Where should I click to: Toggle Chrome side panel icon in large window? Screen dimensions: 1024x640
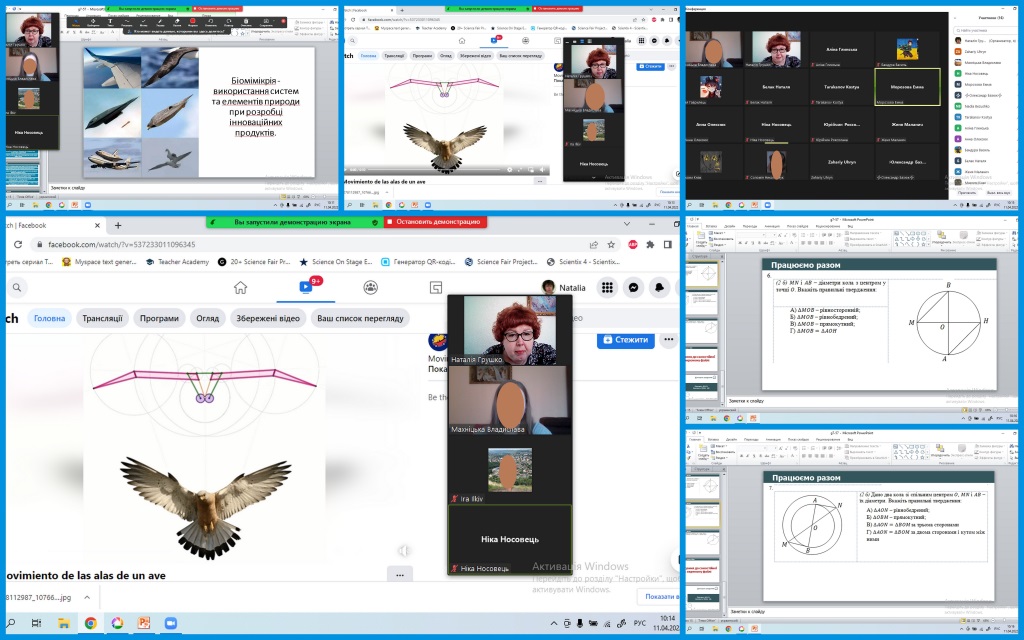coord(667,244)
